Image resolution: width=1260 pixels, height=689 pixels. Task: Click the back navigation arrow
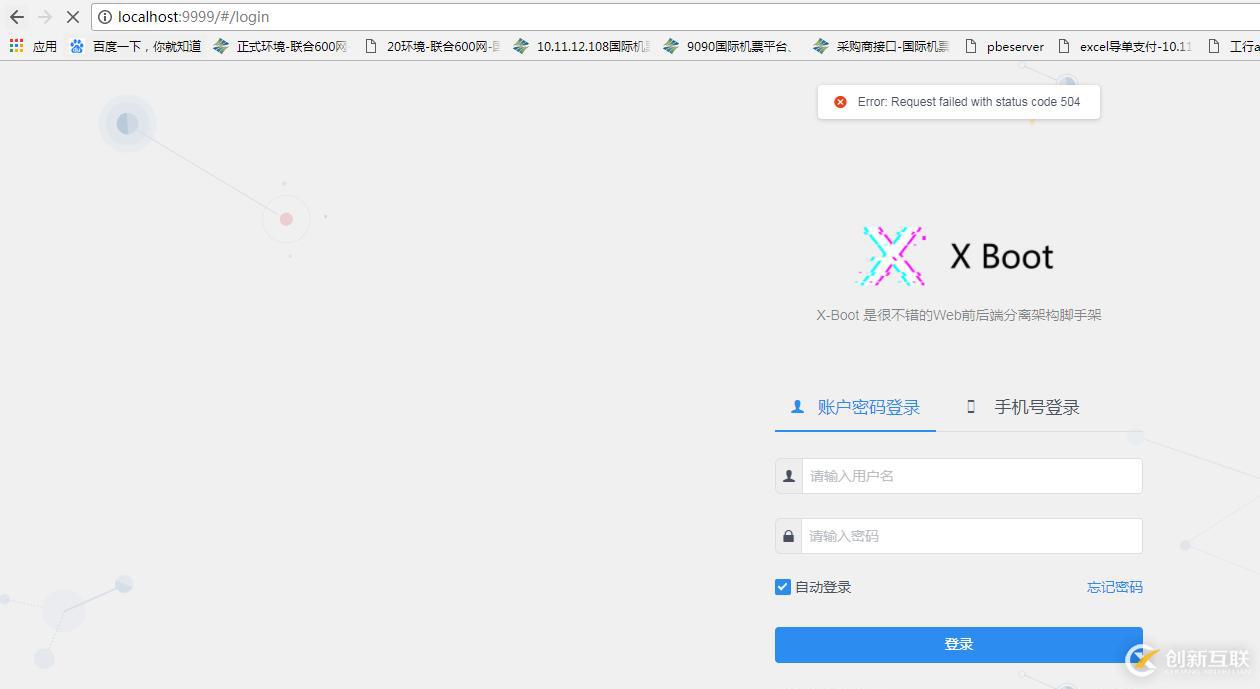point(15,16)
